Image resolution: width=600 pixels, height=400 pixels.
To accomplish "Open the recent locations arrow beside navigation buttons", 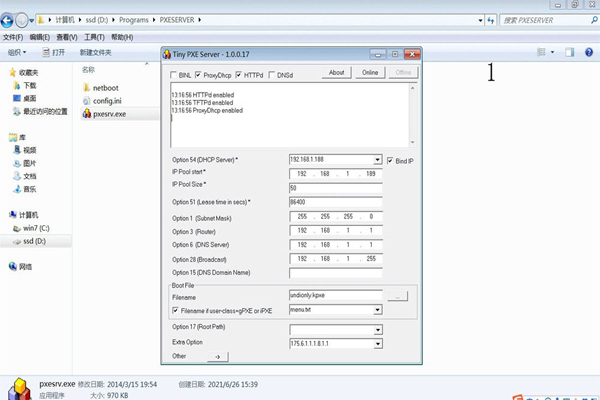I will tap(31, 20).
